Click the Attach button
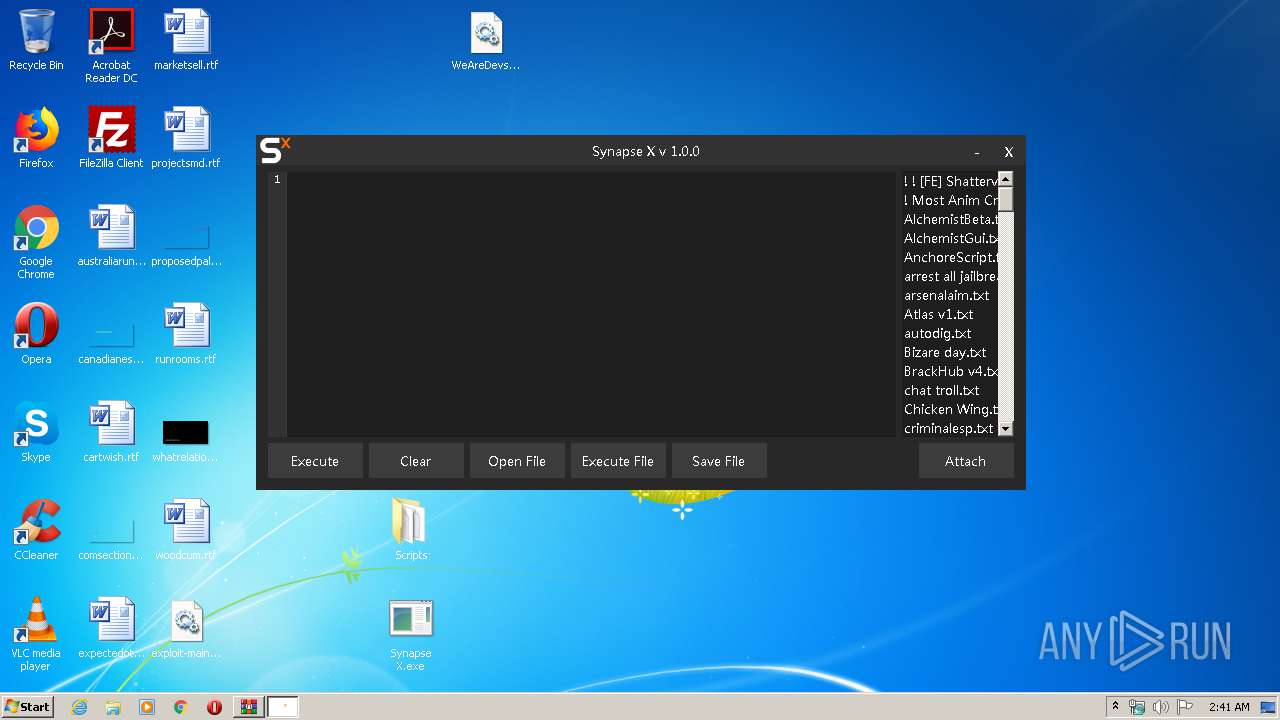Image resolution: width=1280 pixels, height=720 pixels. pos(966,461)
